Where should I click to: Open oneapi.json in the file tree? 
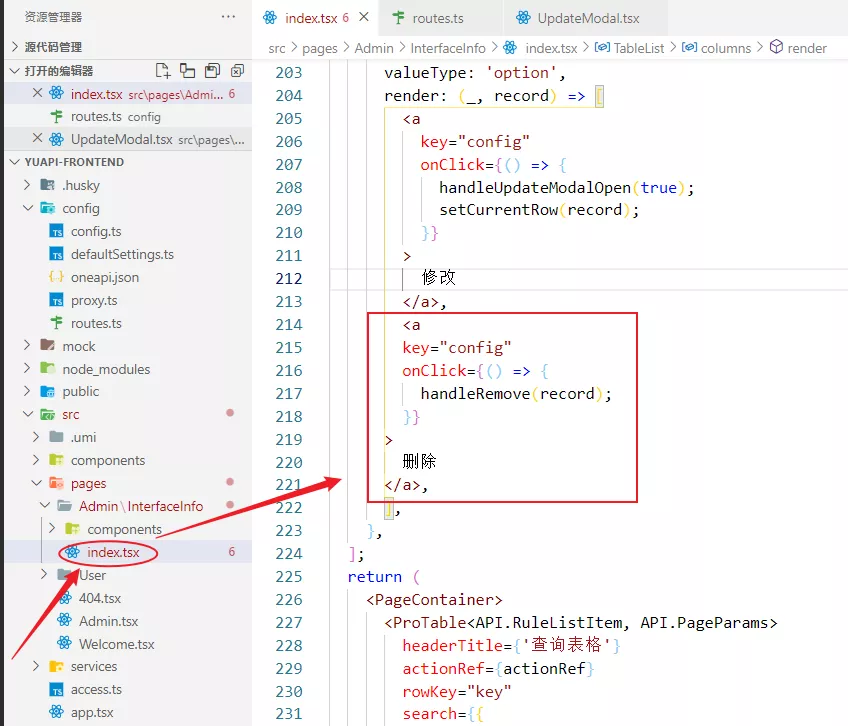tap(129, 277)
